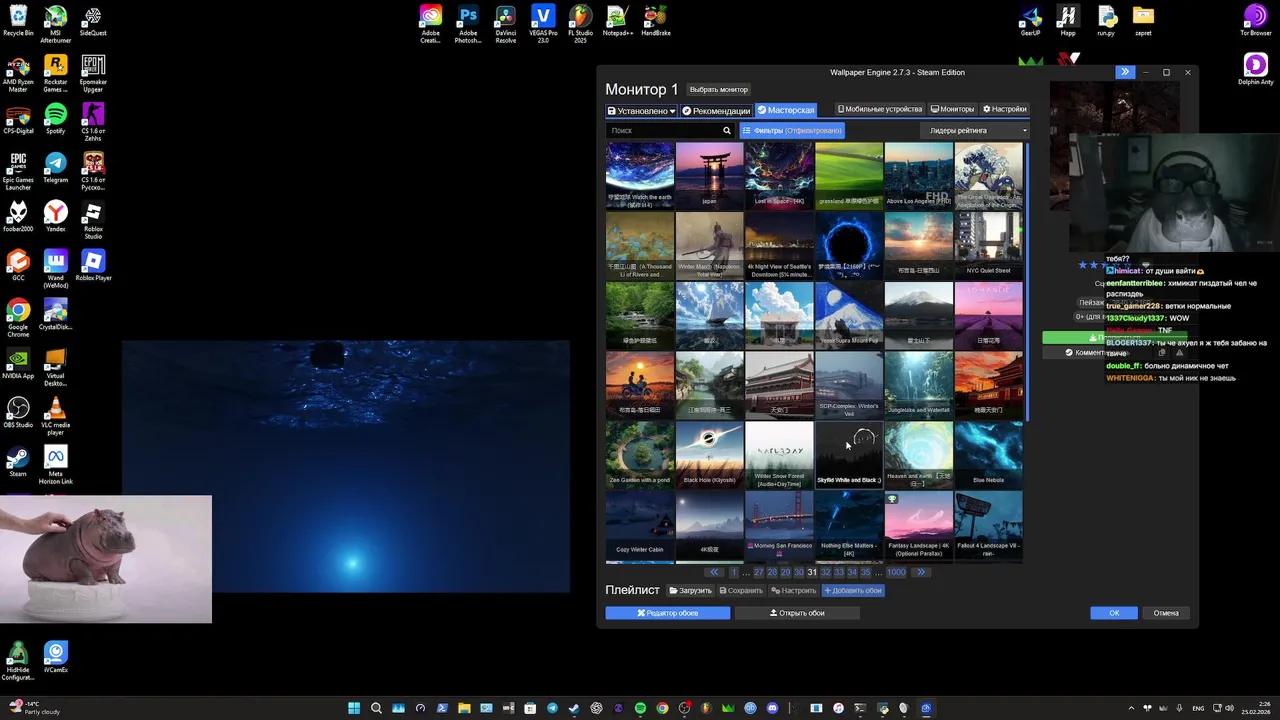The image size is (1280, 720).
Task: Expand the Wallpaper Engine side panel arrows
Action: 1125,72
